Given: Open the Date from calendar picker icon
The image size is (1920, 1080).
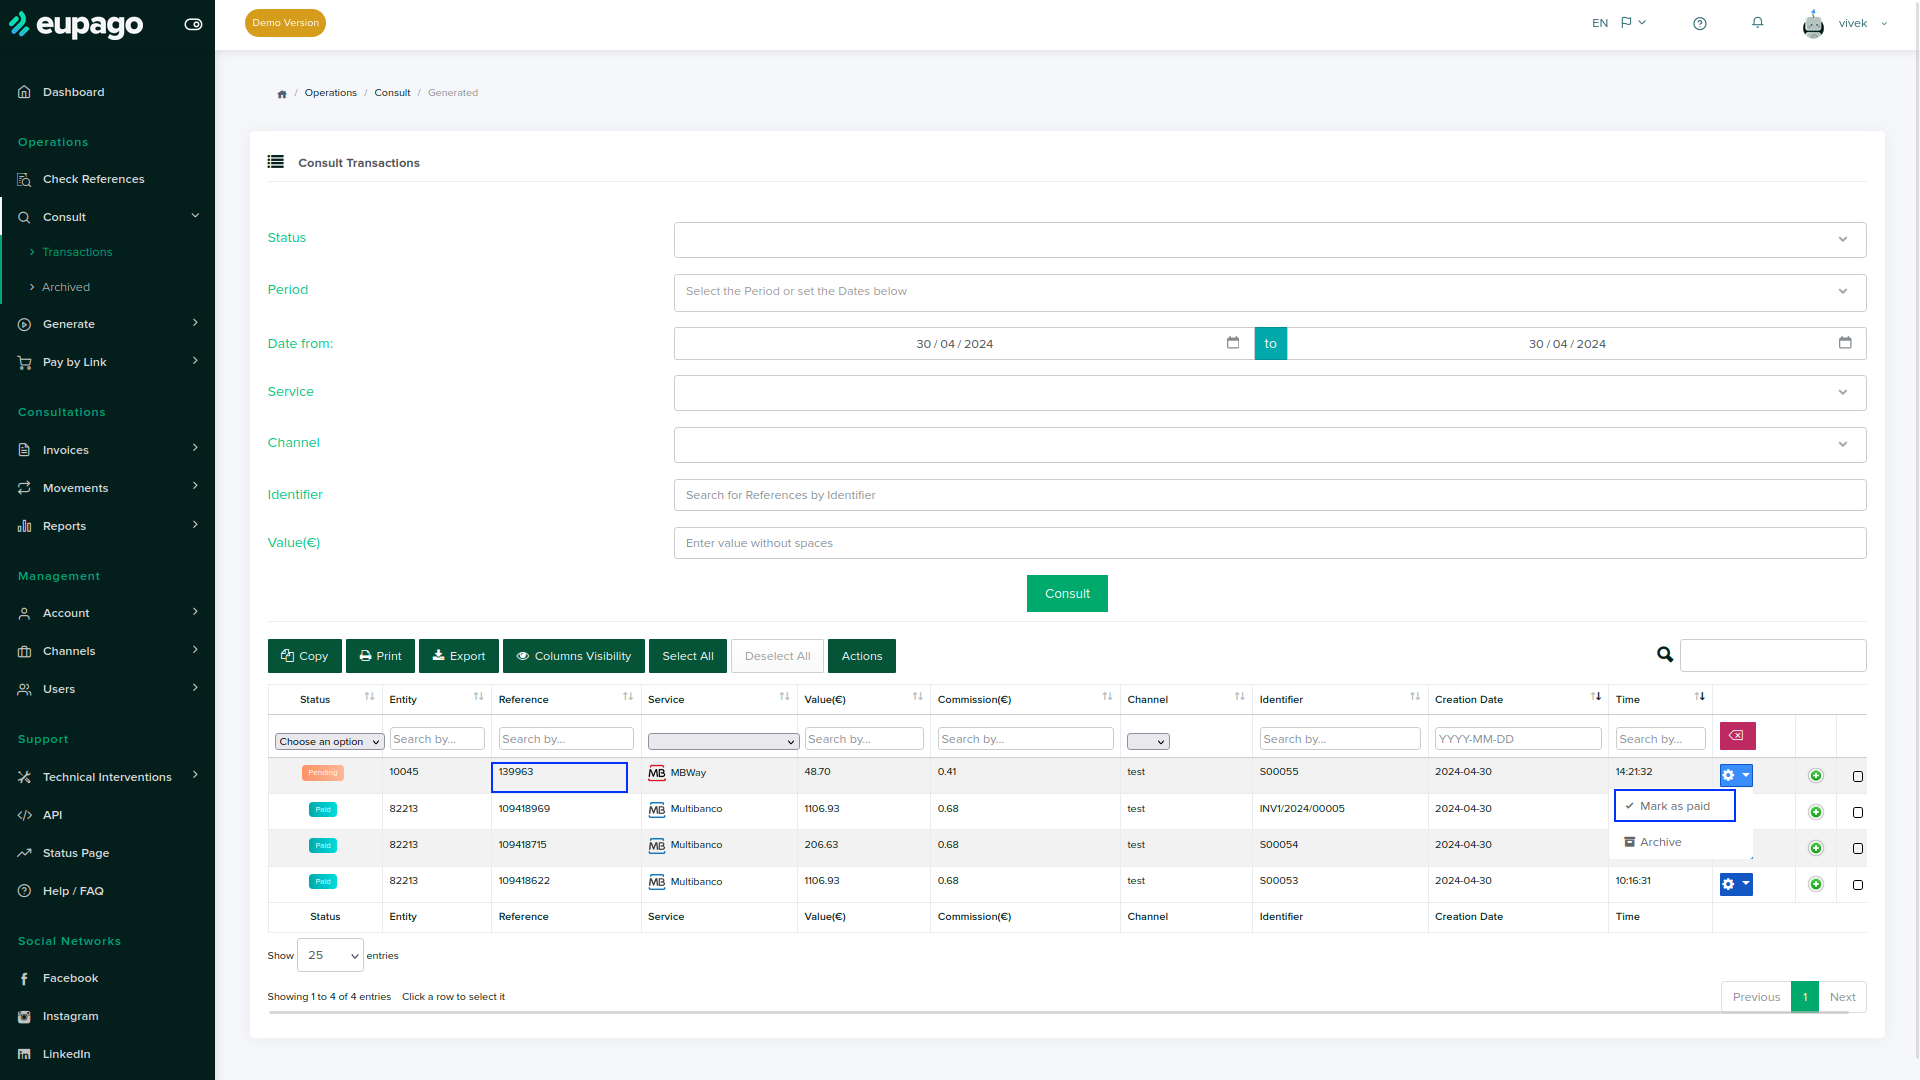Looking at the screenshot, I should (1233, 343).
